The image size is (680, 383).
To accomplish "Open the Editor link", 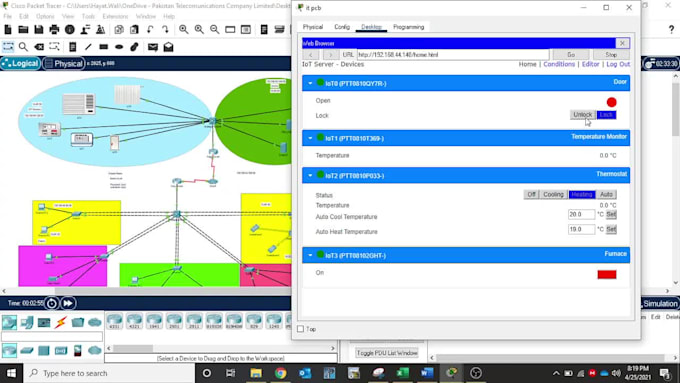I will 590,64.
